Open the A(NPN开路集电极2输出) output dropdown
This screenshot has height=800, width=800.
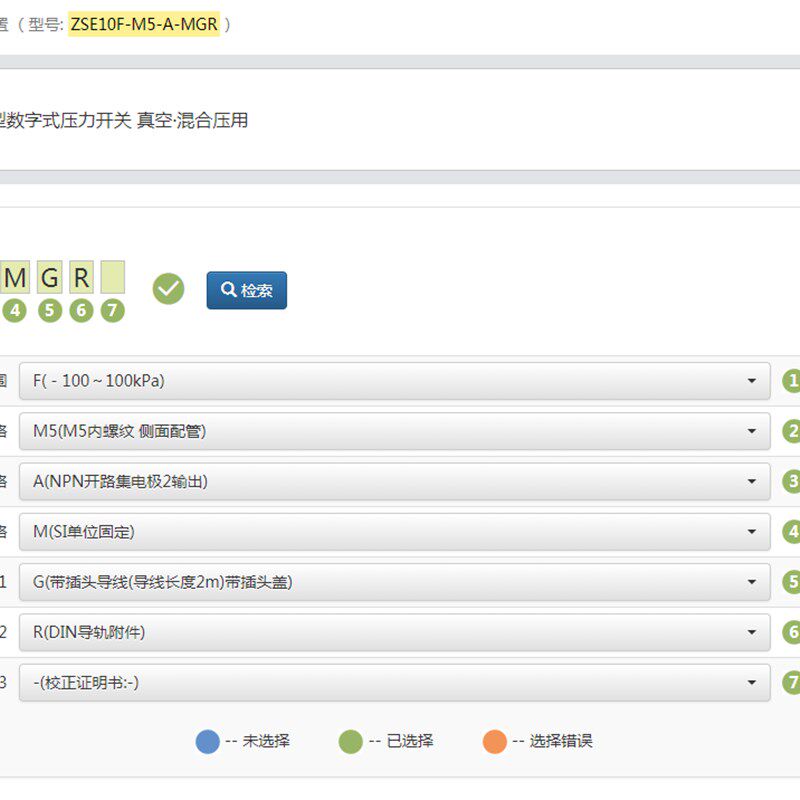394,481
